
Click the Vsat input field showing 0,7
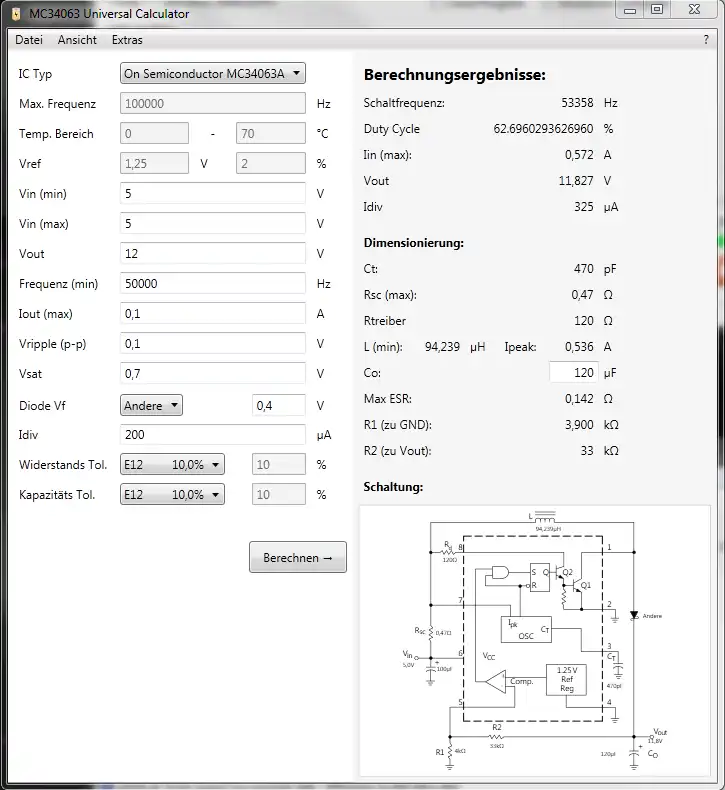pyautogui.click(x=213, y=374)
